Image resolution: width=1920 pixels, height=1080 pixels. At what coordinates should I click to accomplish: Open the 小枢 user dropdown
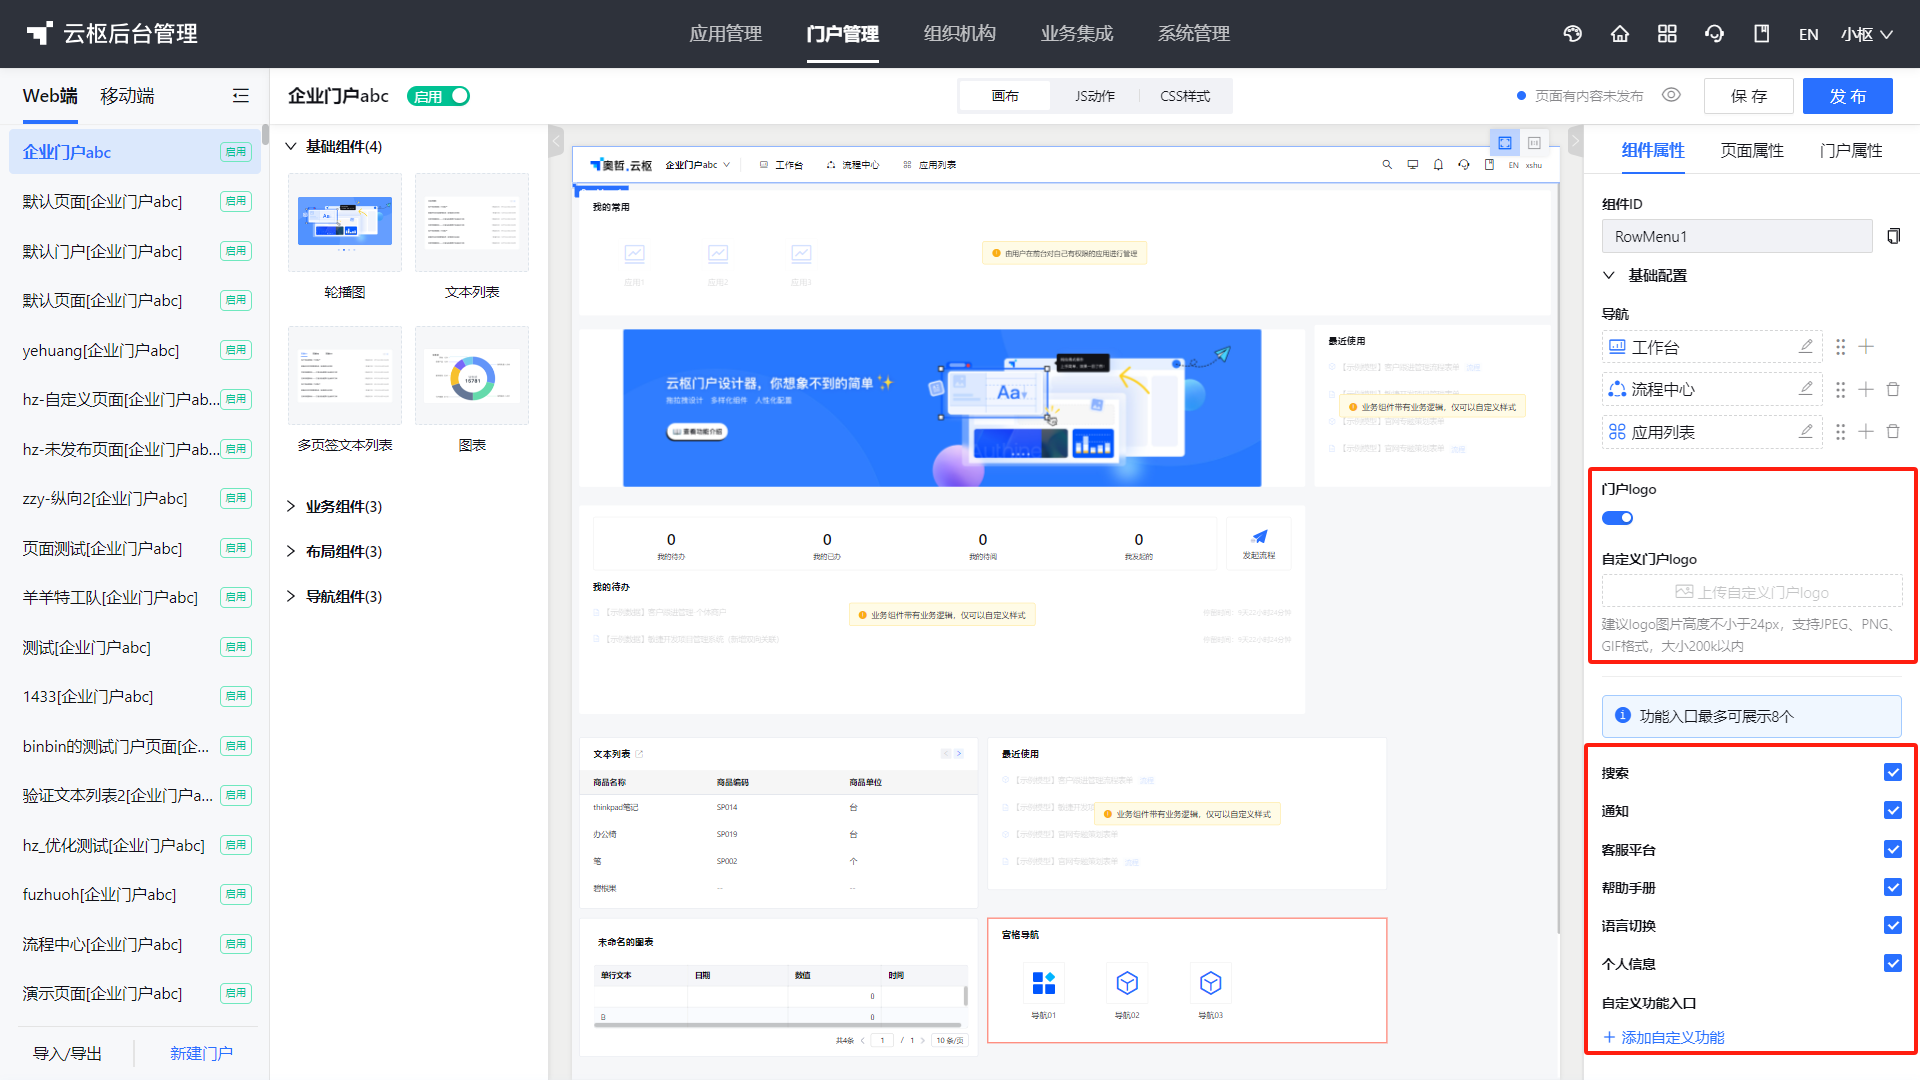1867,34
